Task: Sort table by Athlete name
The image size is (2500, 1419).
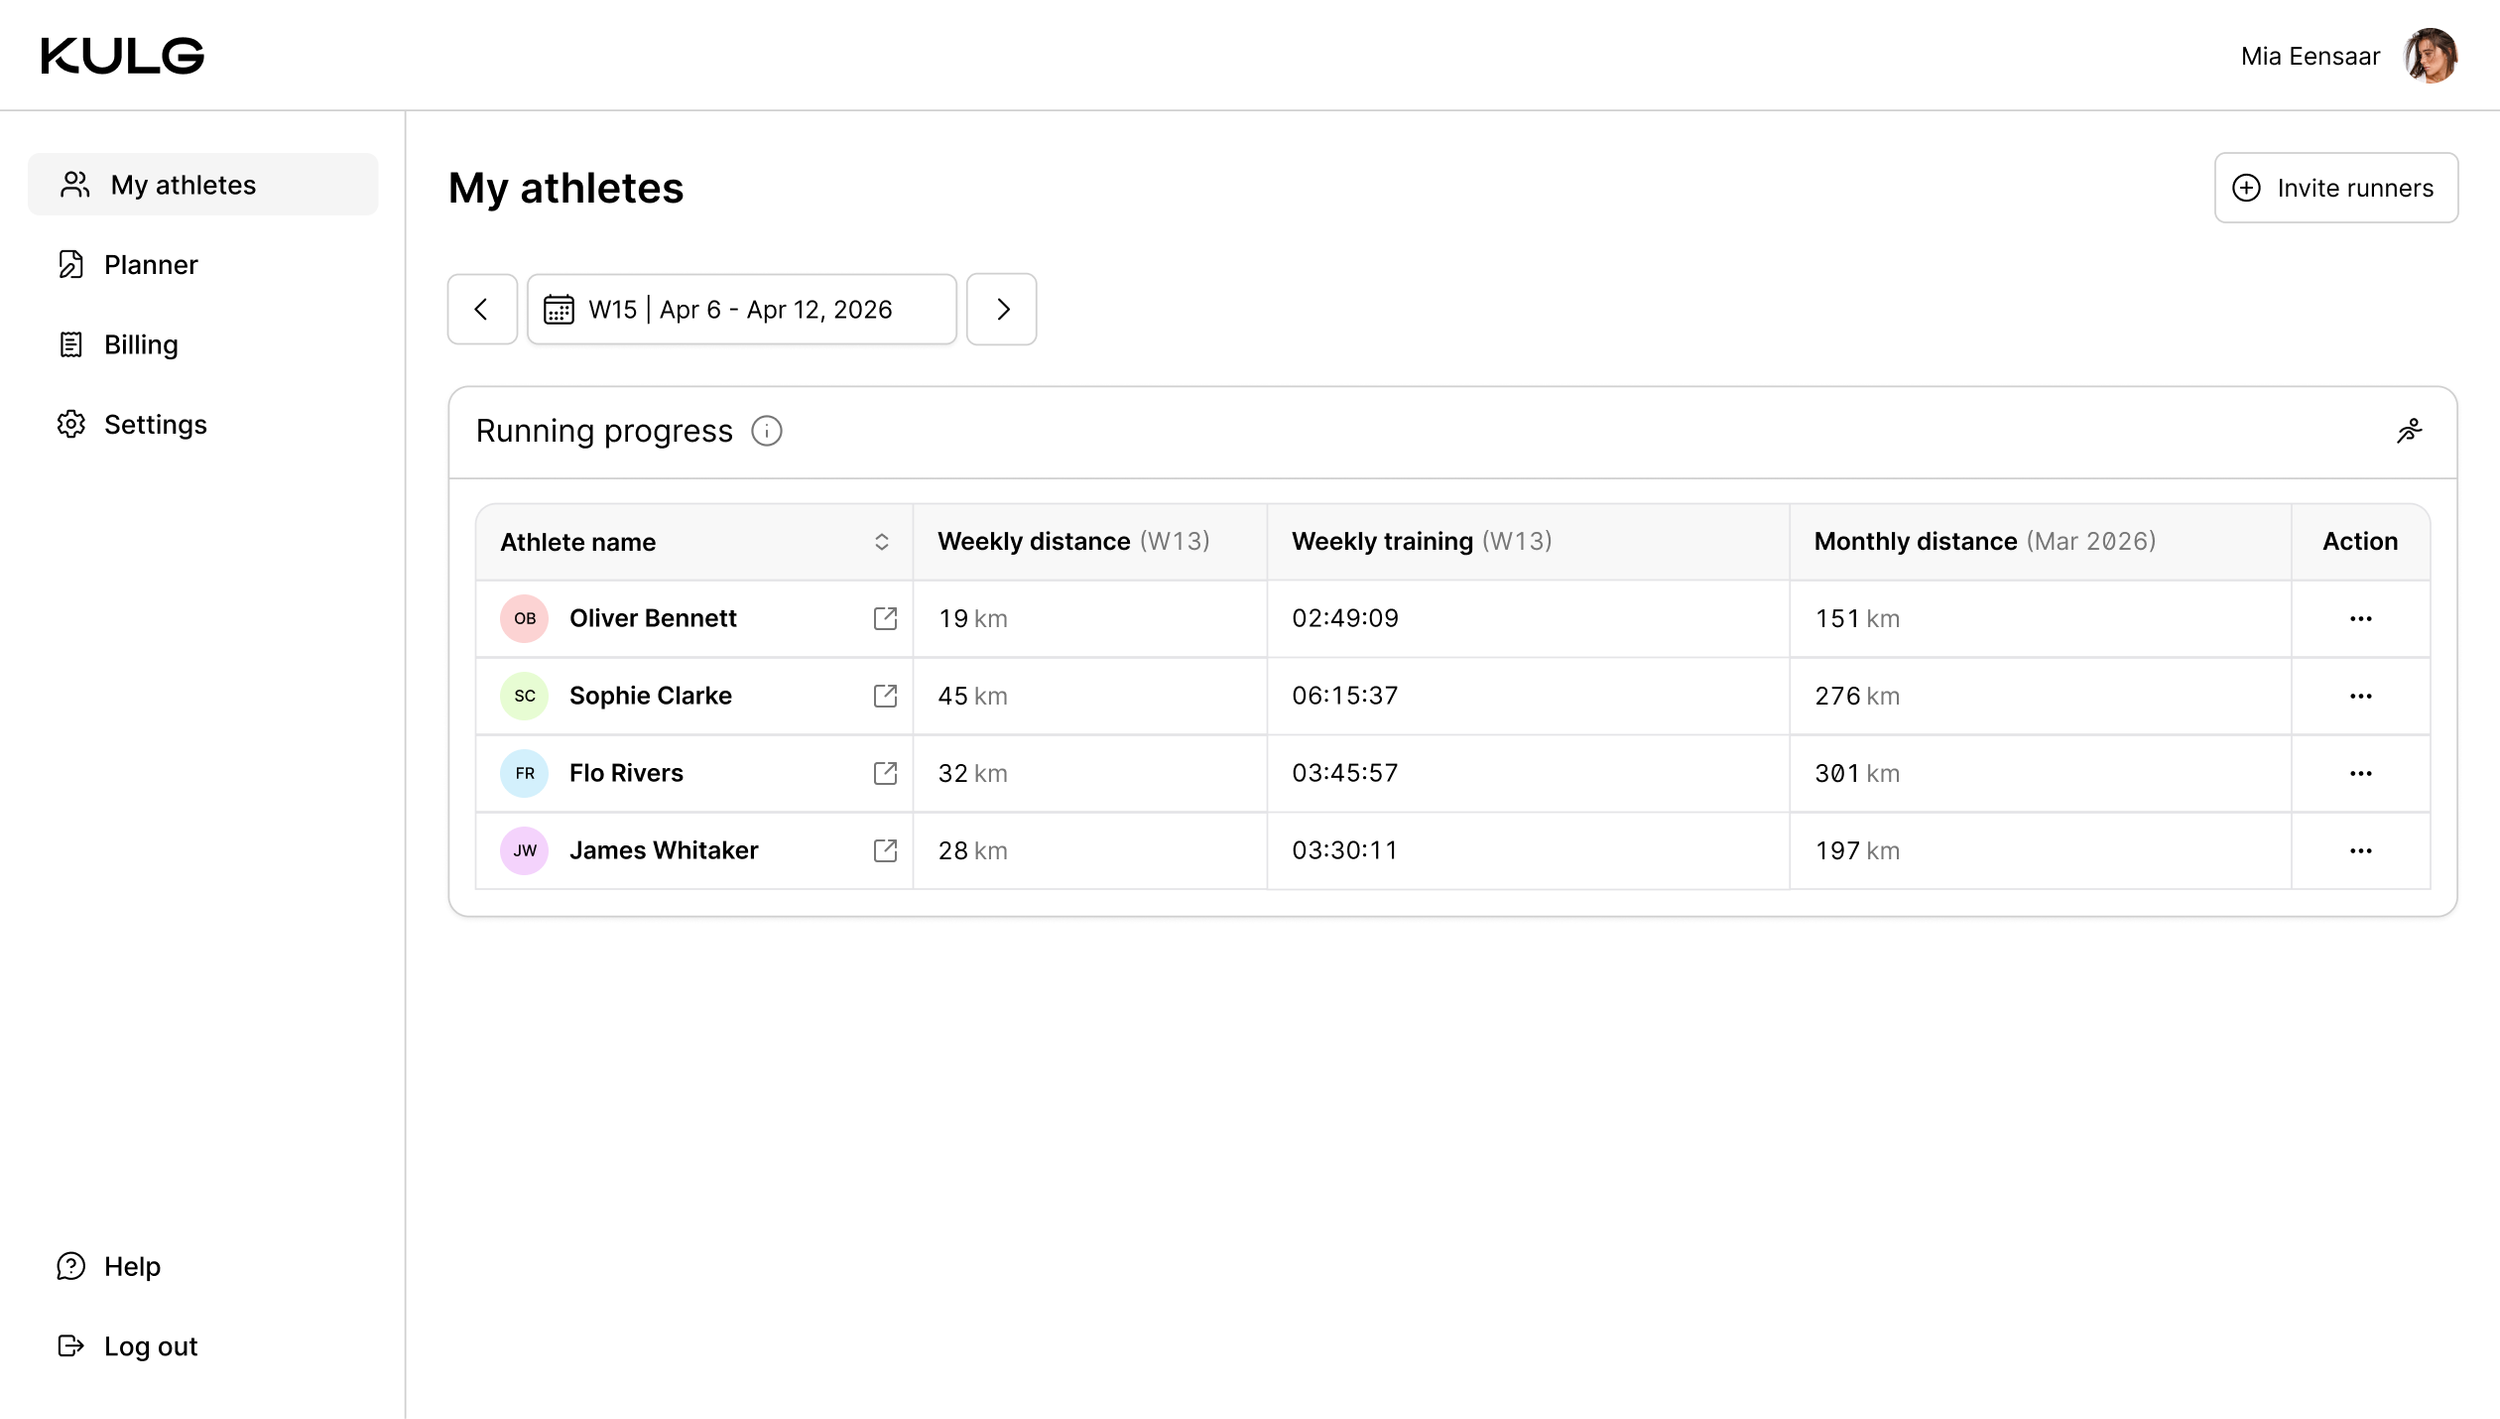Action: 881,542
